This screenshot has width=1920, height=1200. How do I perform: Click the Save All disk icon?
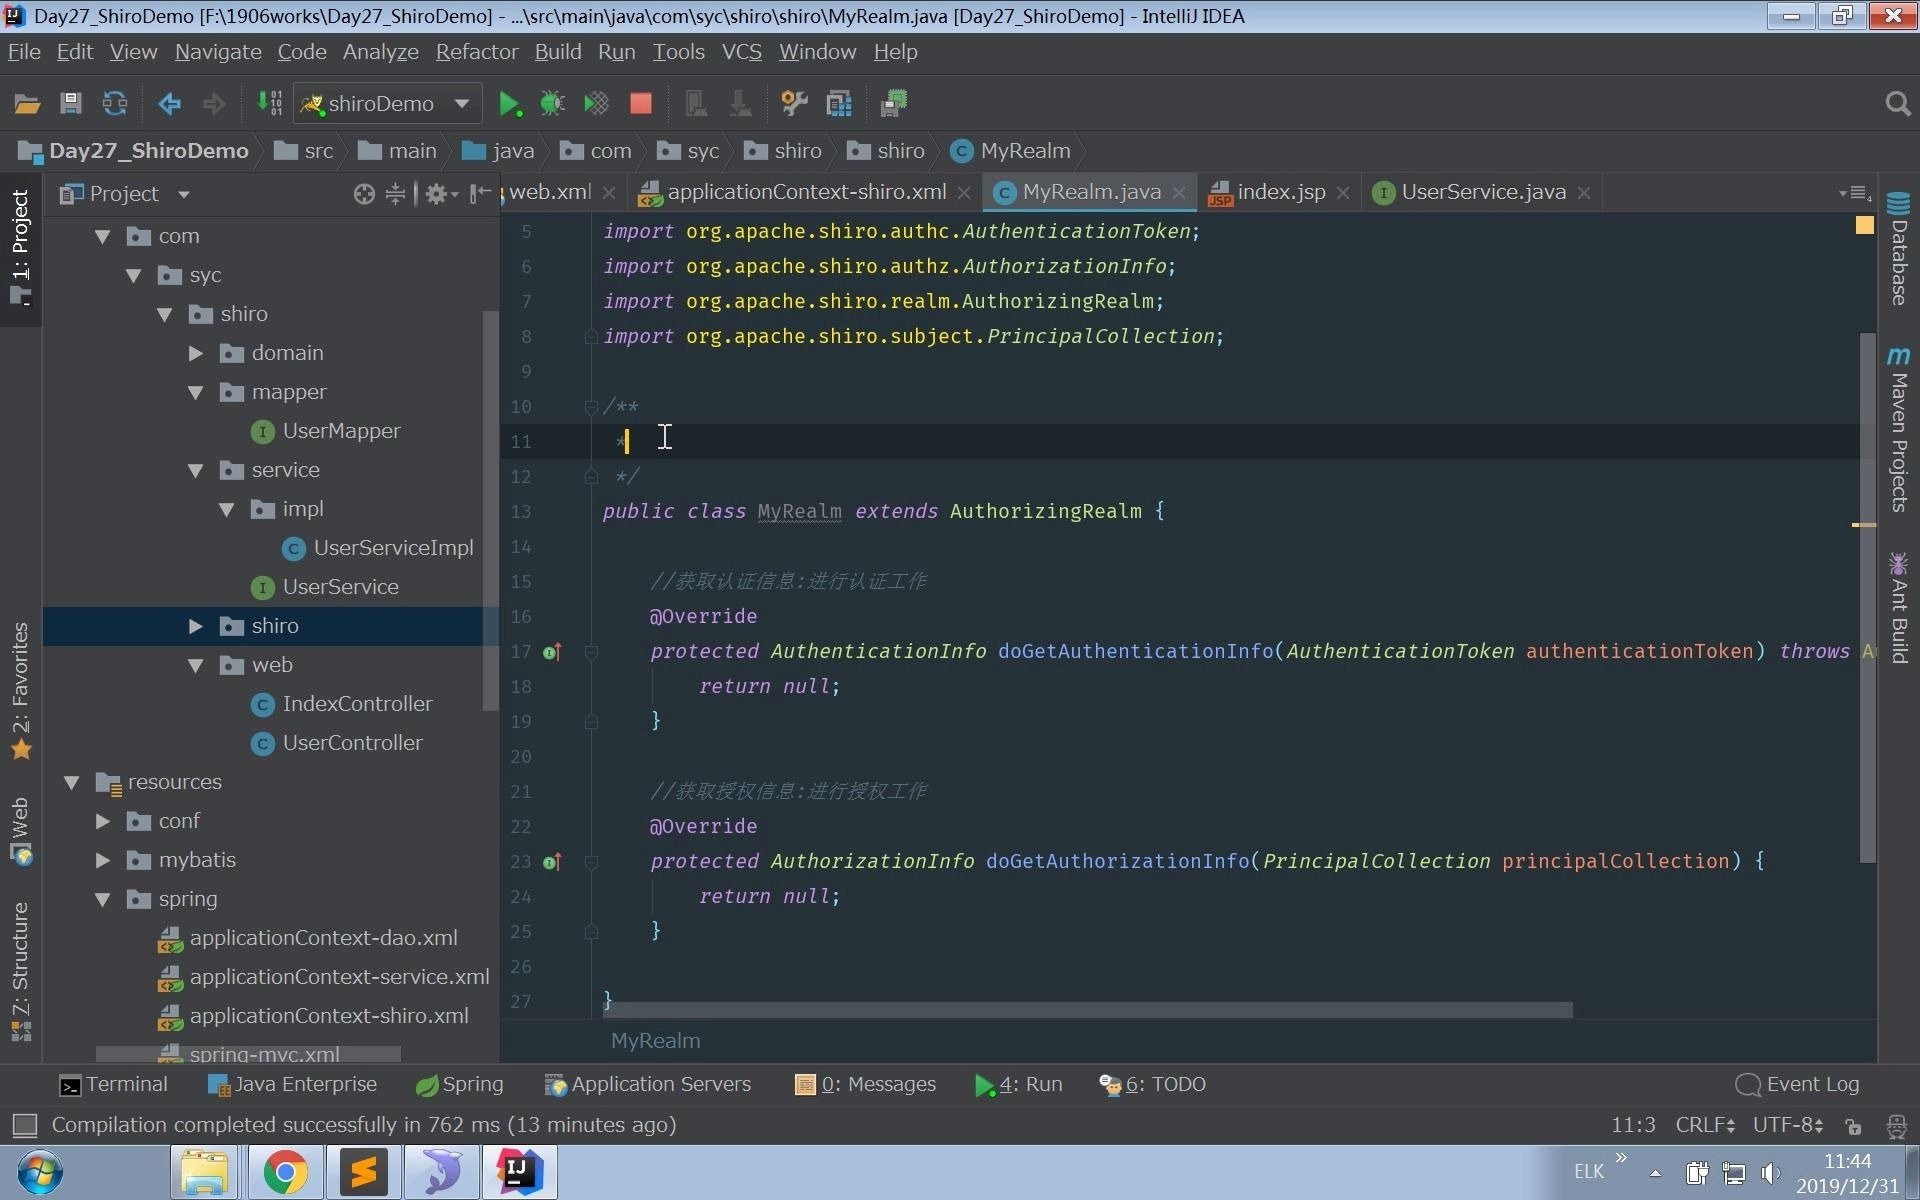coord(70,103)
